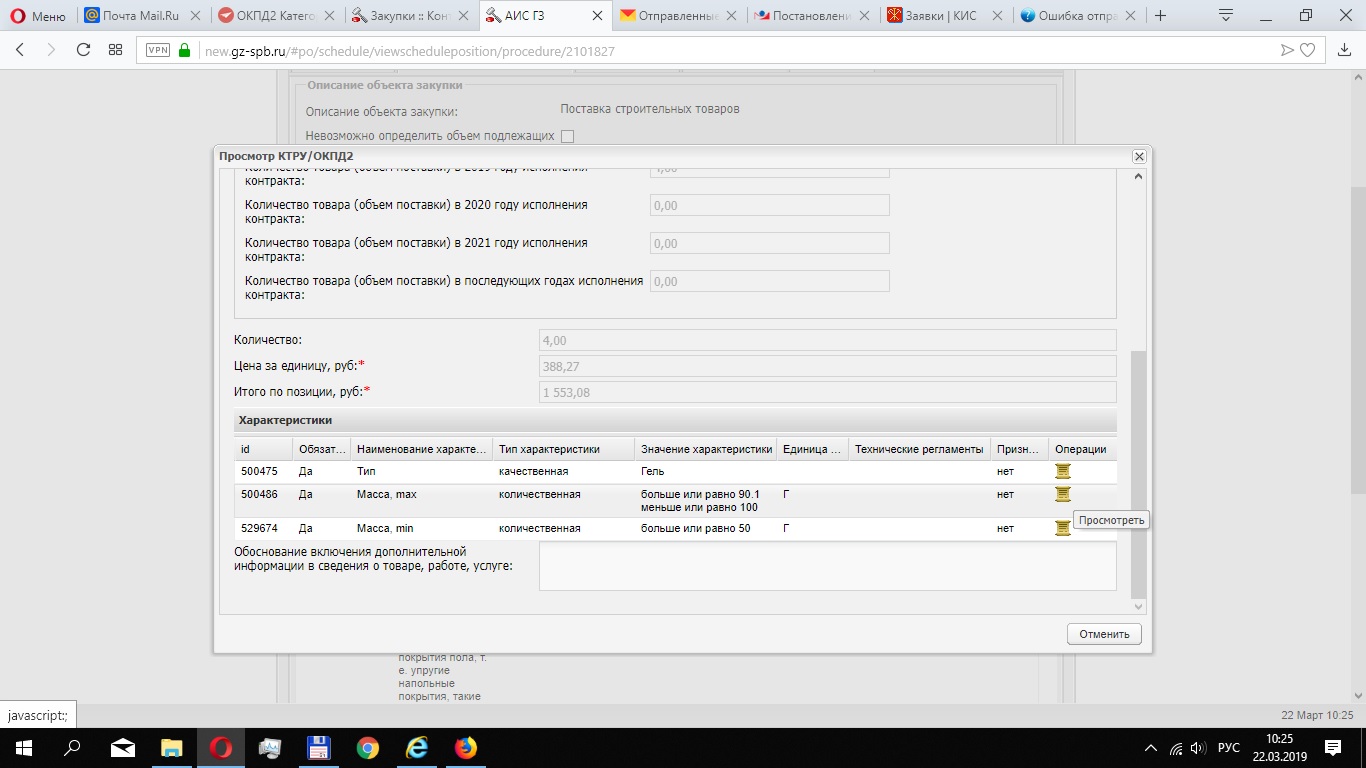The width and height of the screenshot is (1366, 768).
Task: Click the dialog scrollbar up arrow
Action: [x=1138, y=177]
